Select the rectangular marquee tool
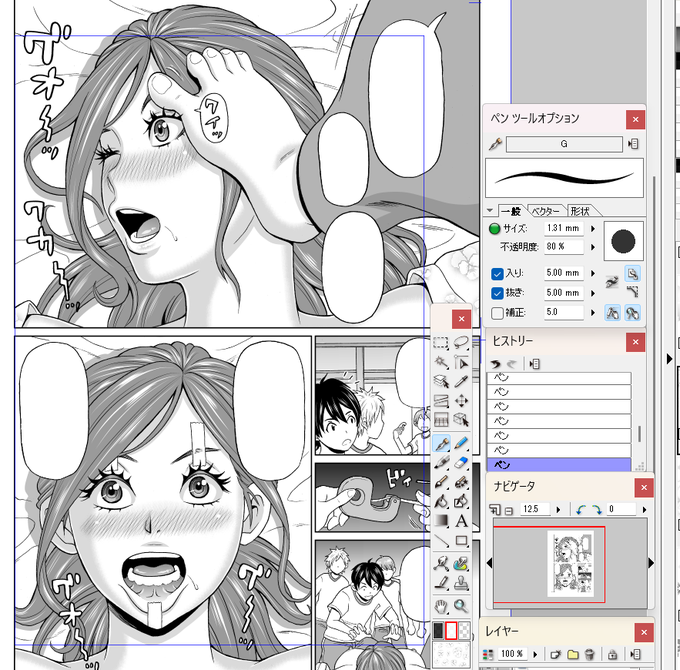 click(x=441, y=343)
